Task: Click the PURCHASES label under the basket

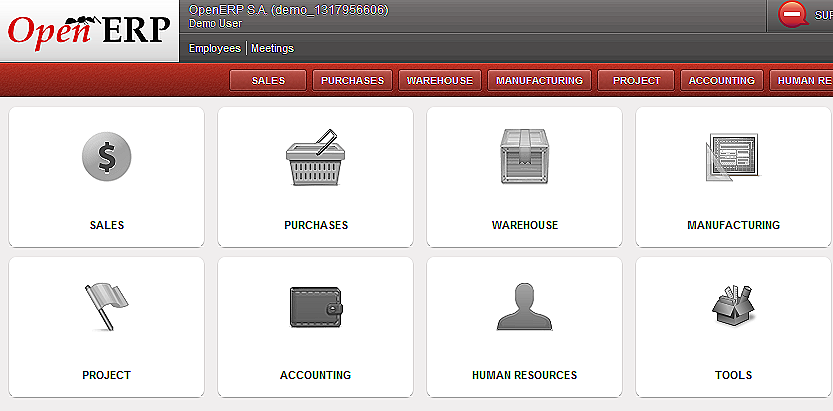Action: click(316, 225)
